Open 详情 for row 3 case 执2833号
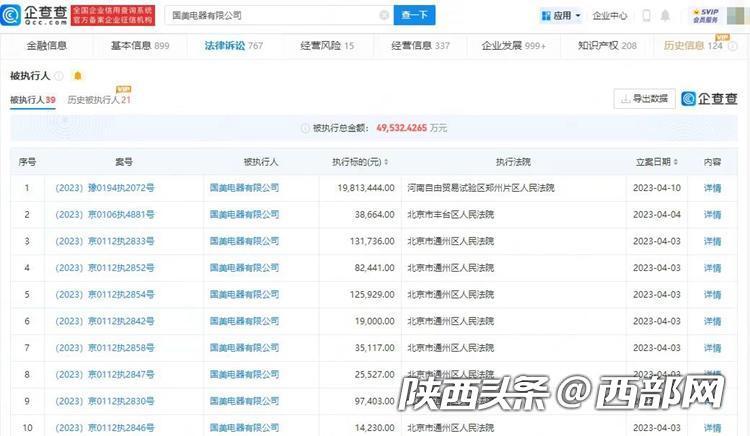The width and height of the screenshot is (750, 436). point(712,242)
